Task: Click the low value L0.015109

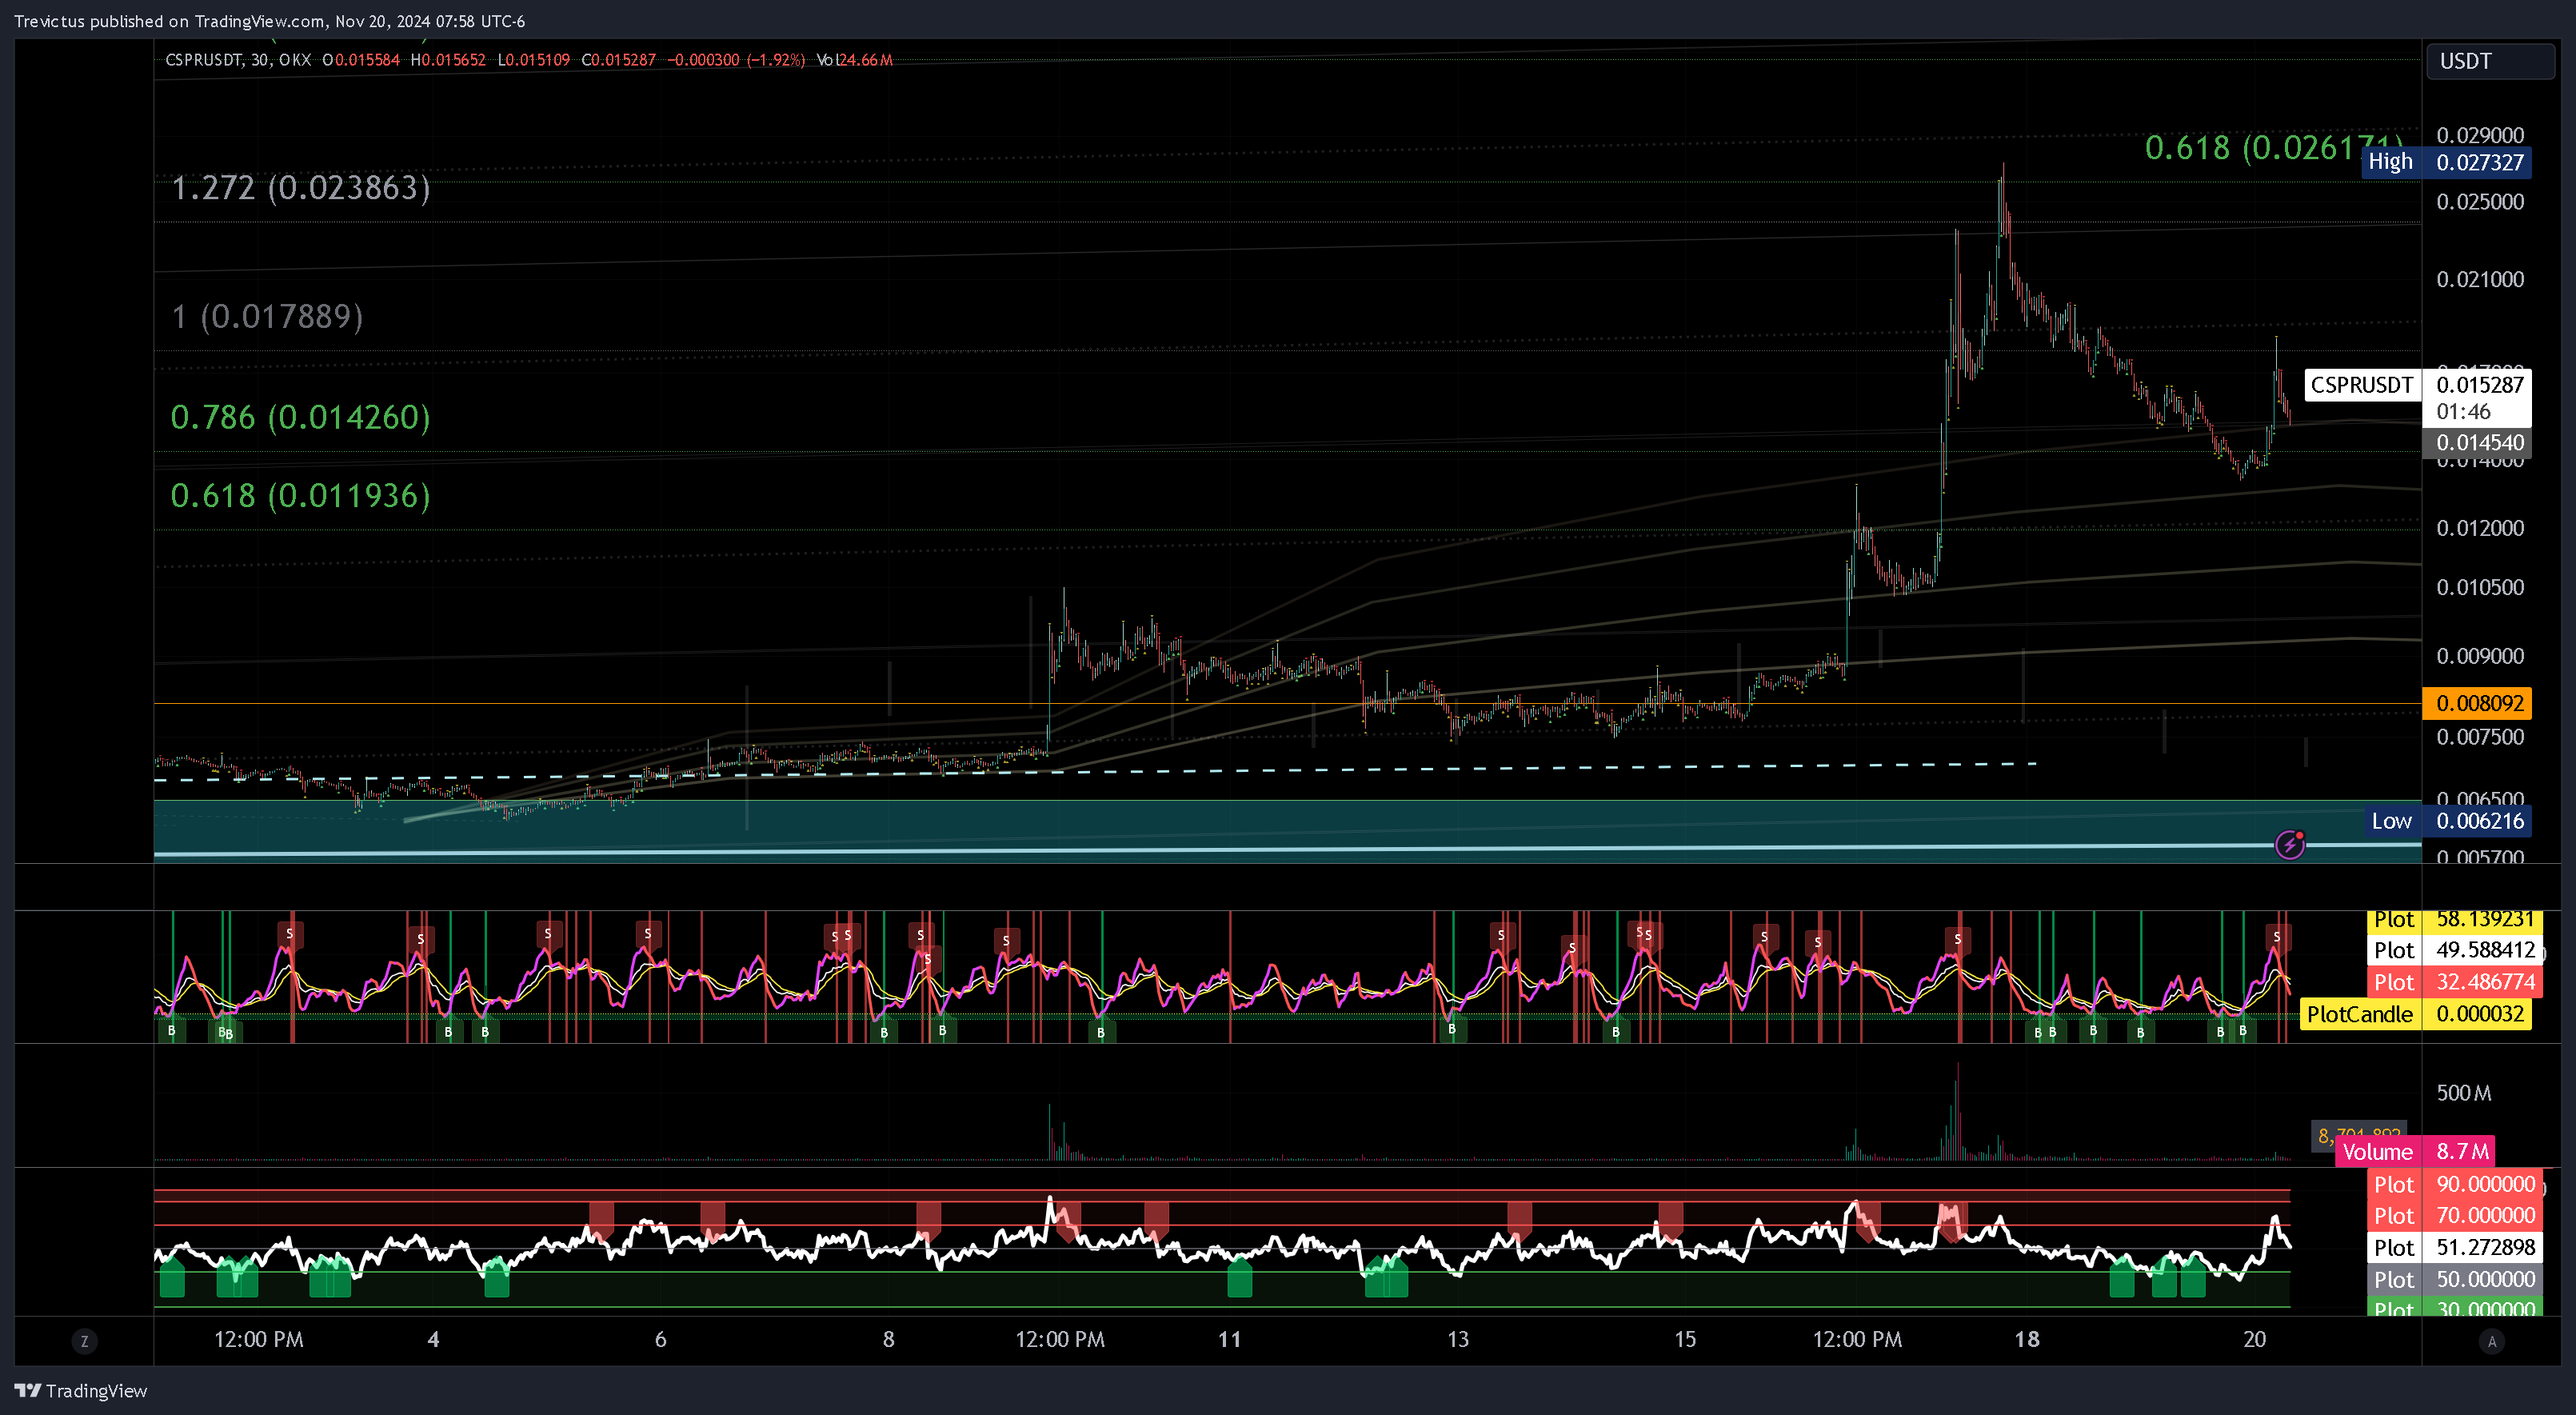Action: (x=533, y=60)
